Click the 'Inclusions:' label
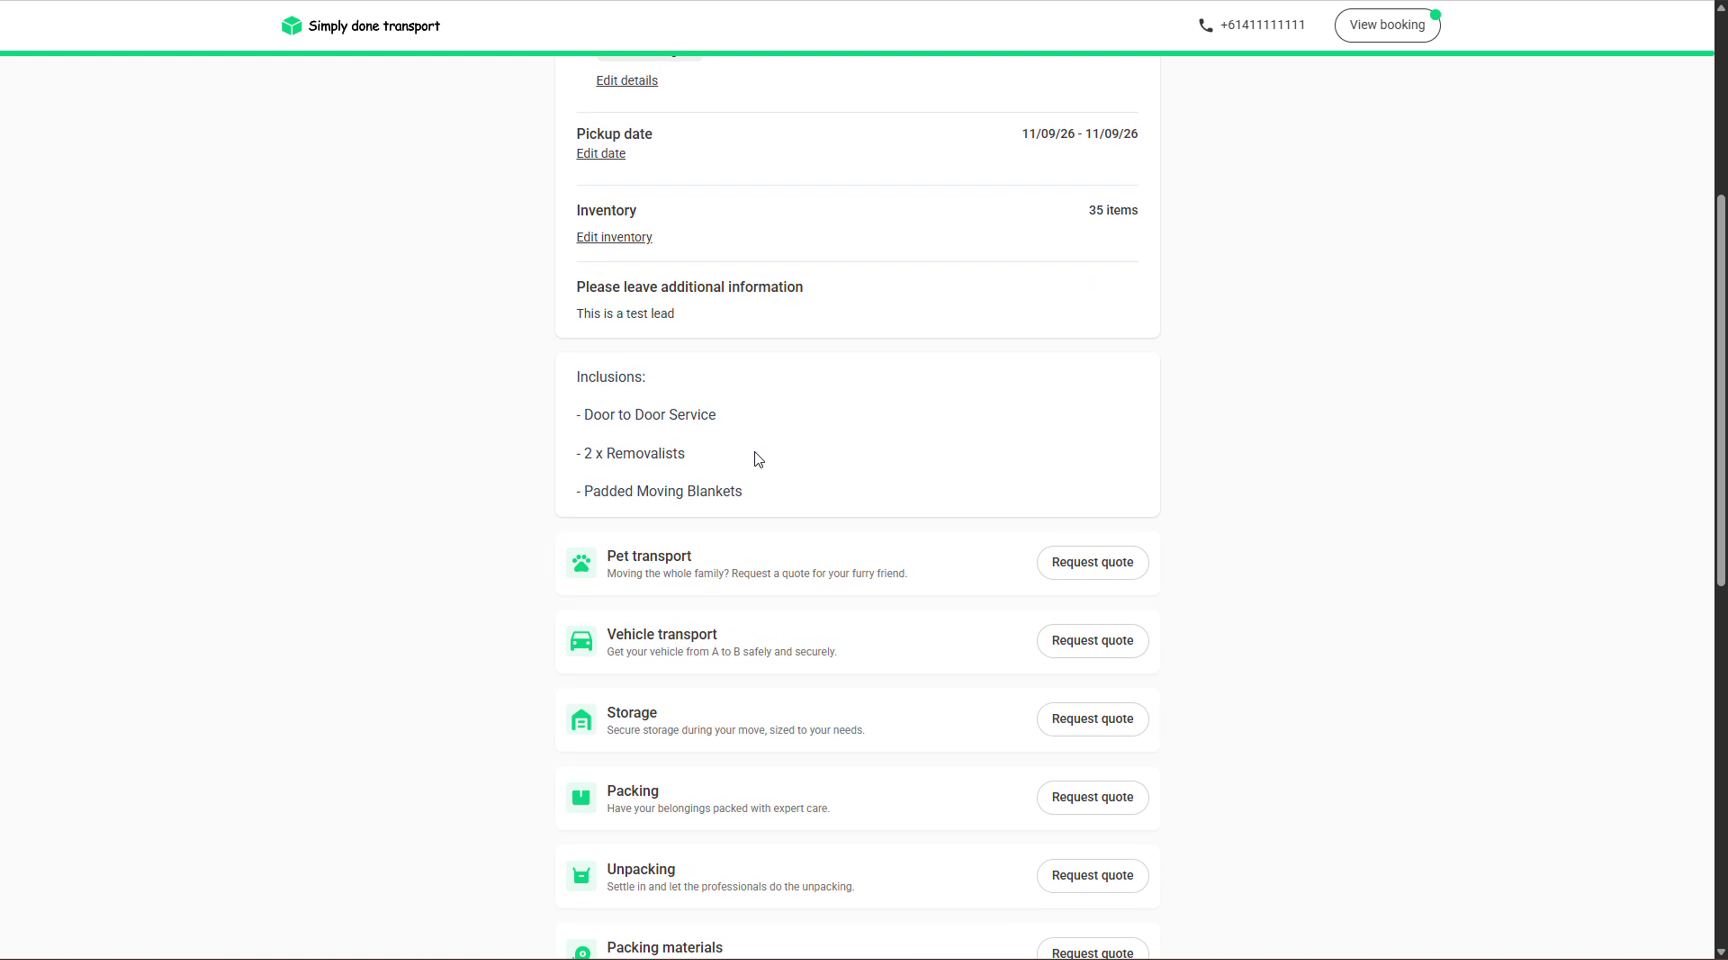The width and height of the screenshot is (1728, 960). 611,377
